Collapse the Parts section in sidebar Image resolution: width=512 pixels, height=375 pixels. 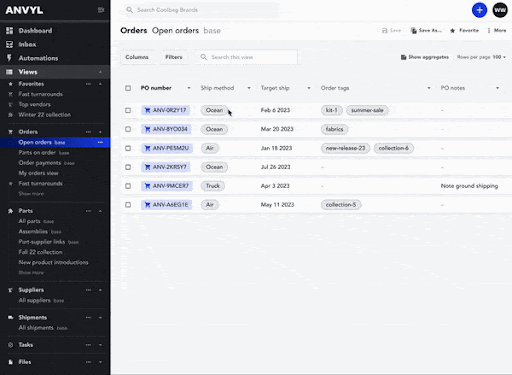click(x=100, y=211)
